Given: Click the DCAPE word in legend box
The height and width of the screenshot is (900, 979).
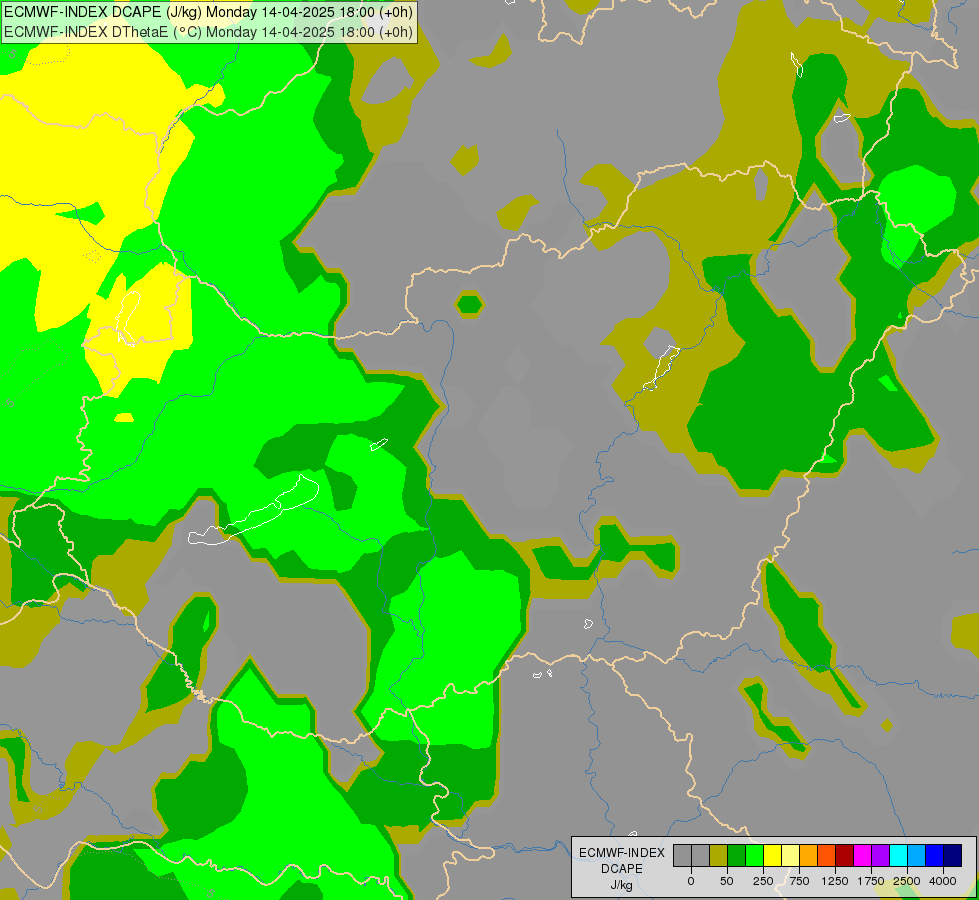Looking at the screenshot, I should pos(622,869).
